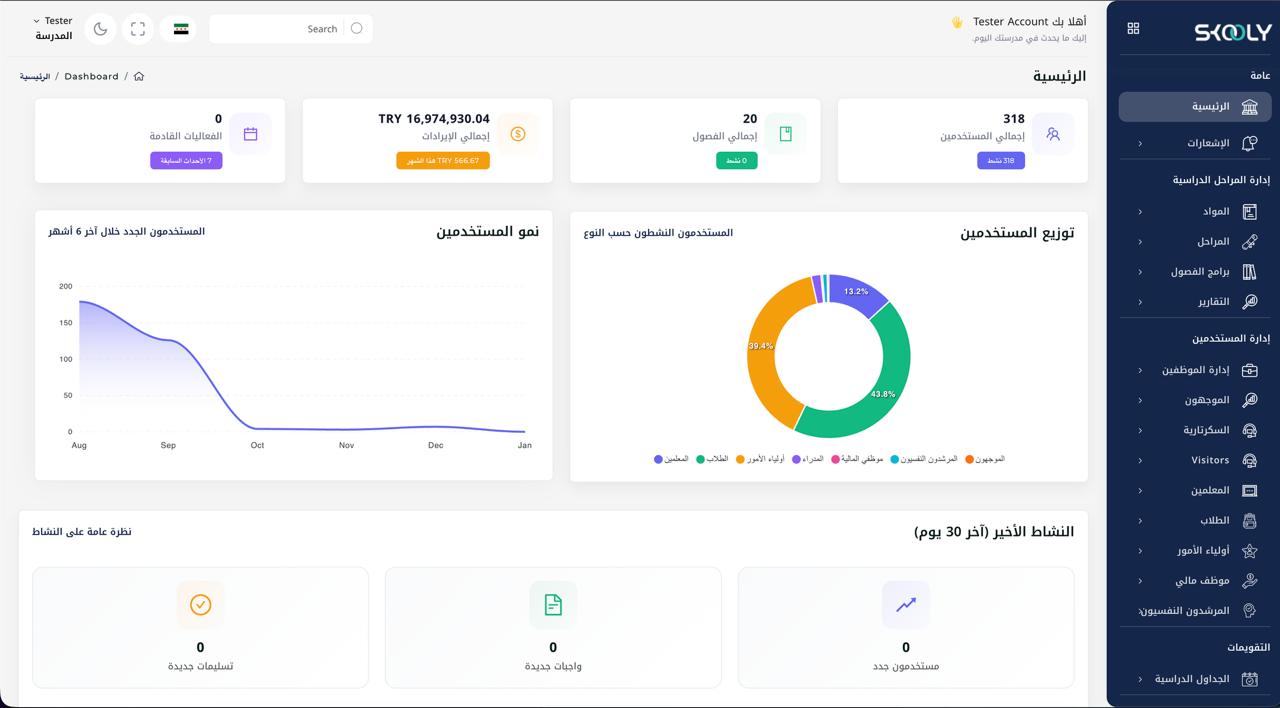Open the language flag selector

(181, 29)
